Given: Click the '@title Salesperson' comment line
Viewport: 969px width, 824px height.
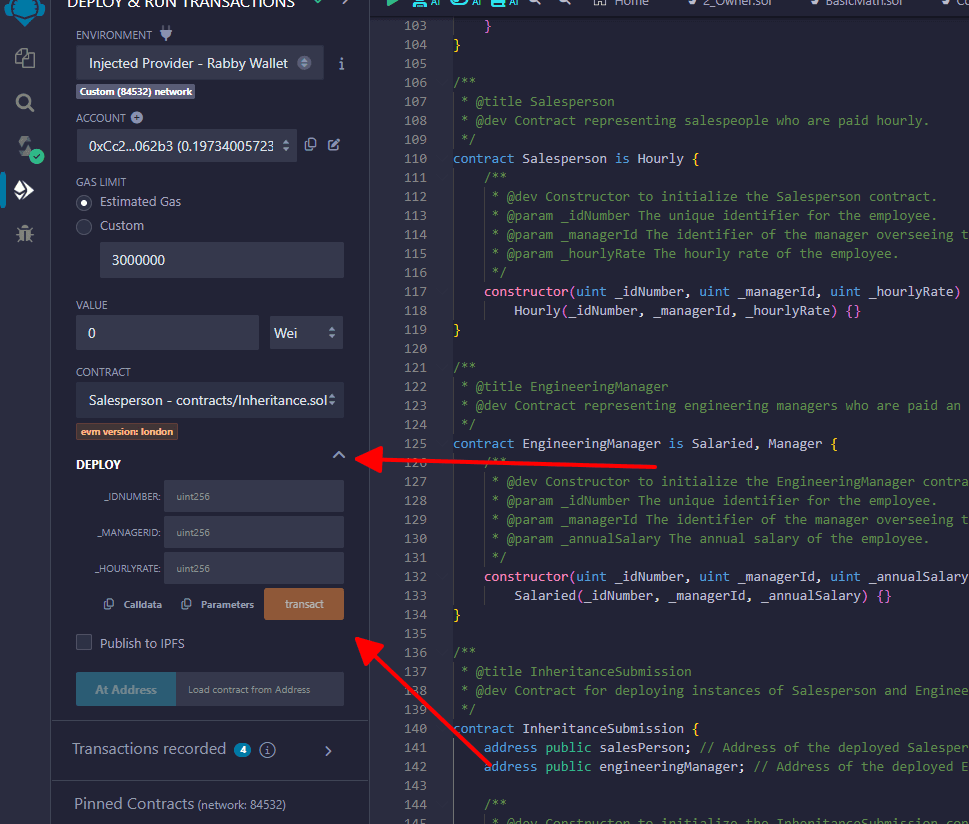Looking at the screenshot, I should (x=538, y=102).
